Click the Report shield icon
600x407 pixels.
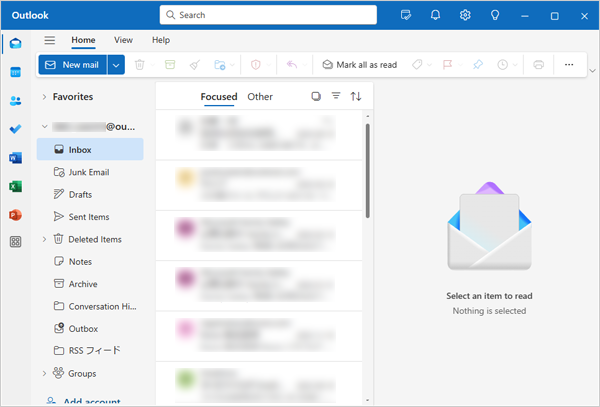(256, 65)
